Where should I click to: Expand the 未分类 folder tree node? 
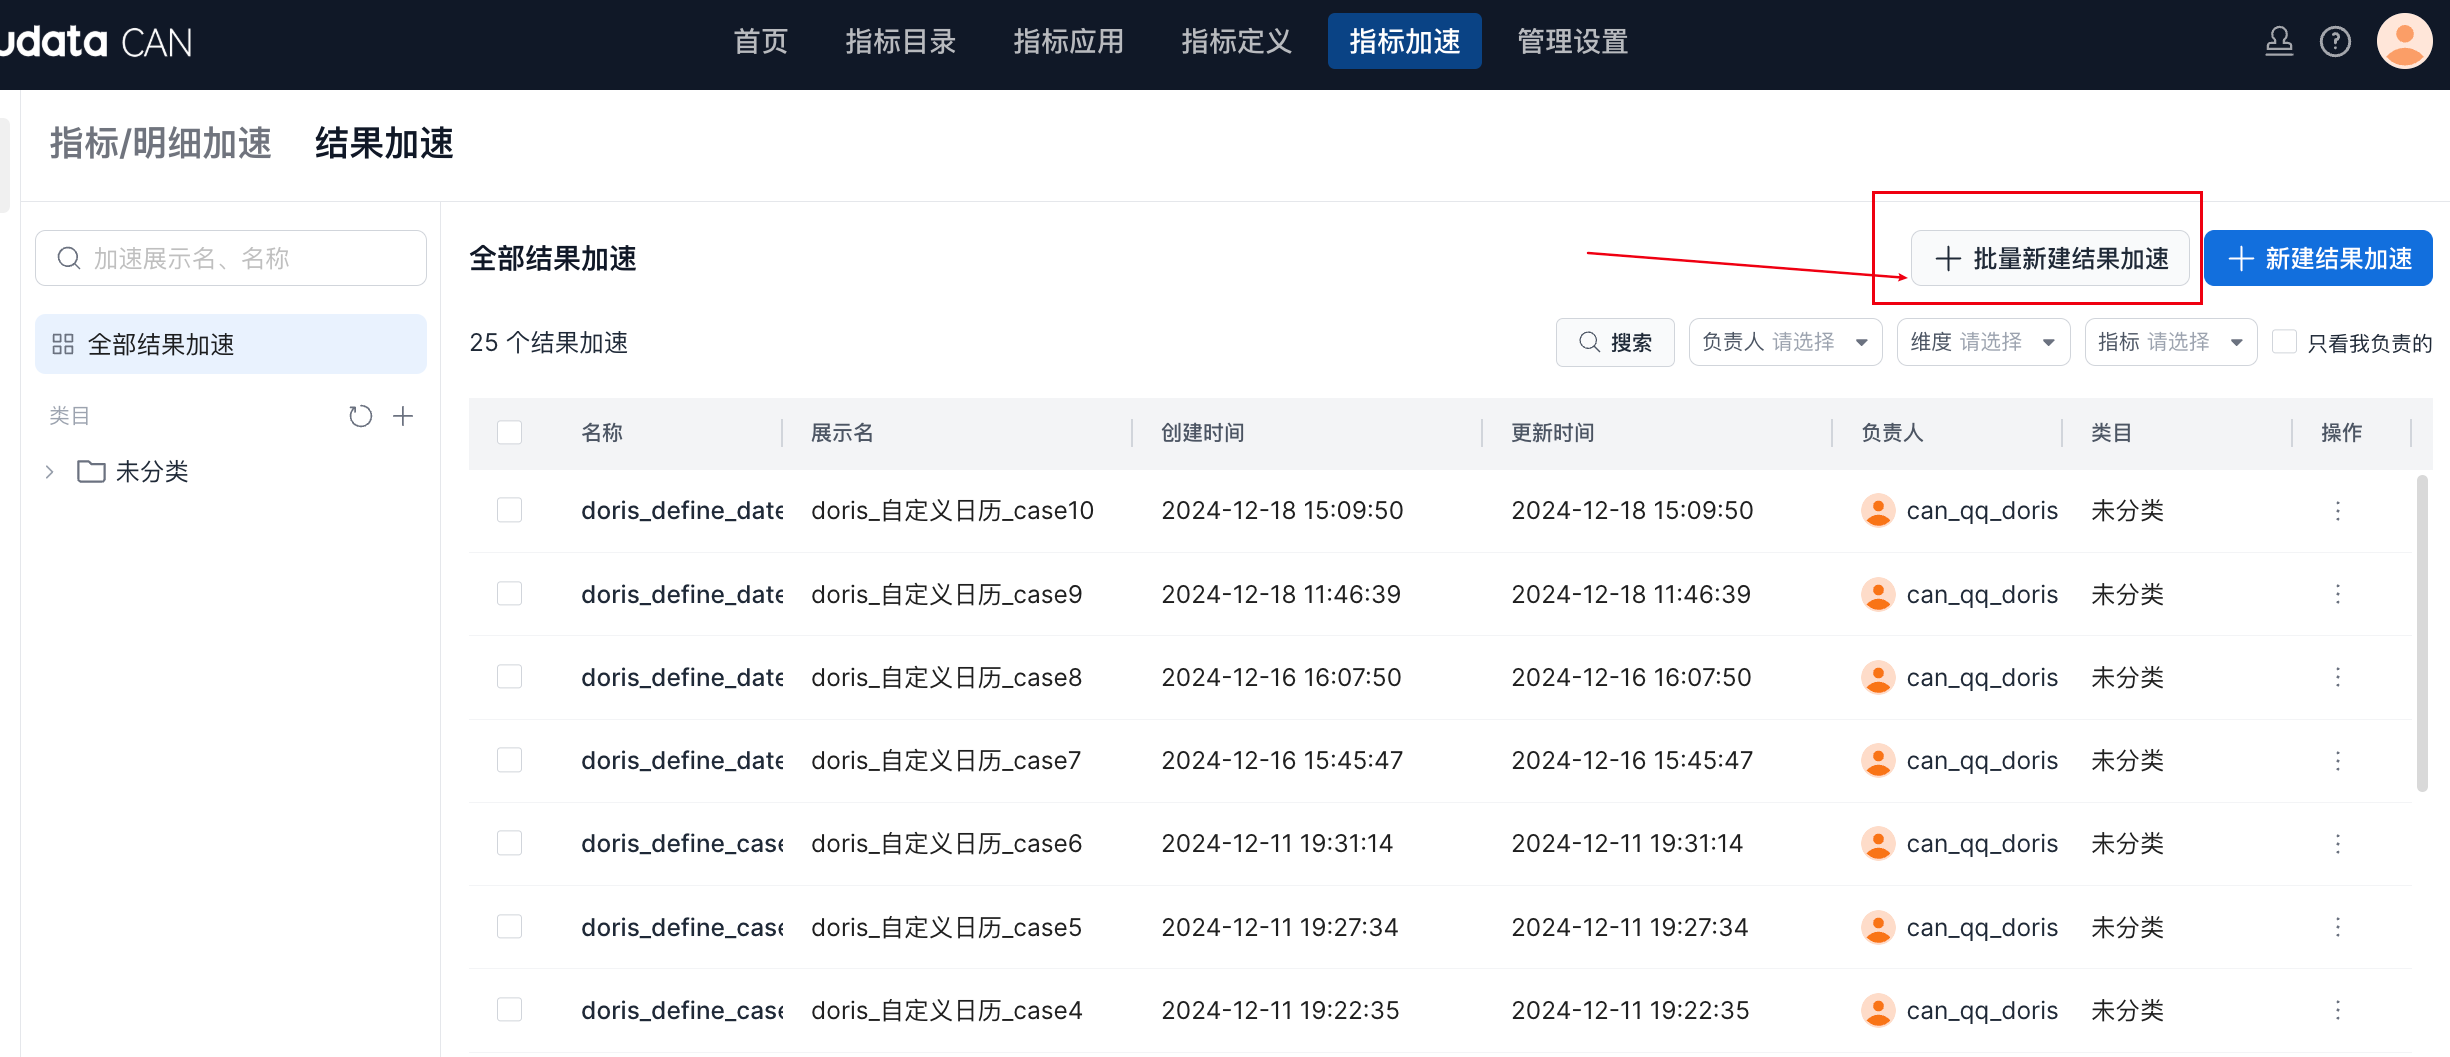[50, 472]
